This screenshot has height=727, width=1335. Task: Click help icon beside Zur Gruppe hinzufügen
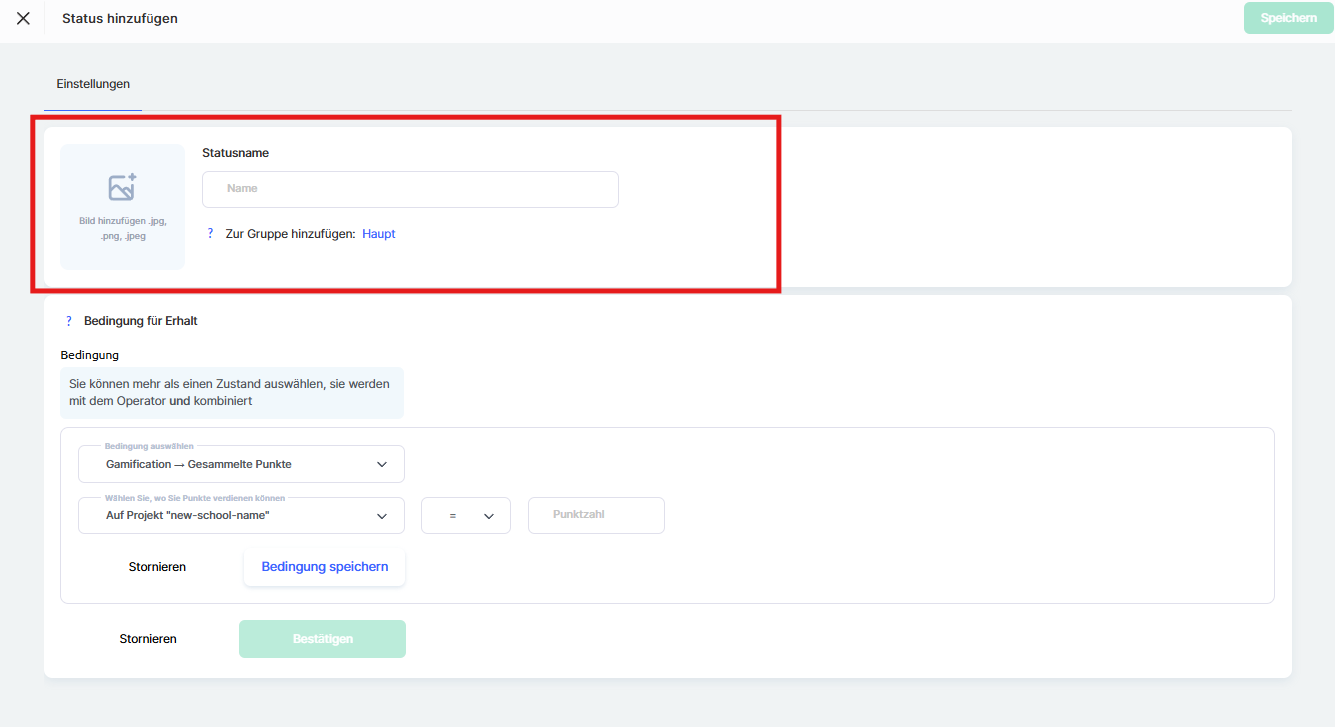point(210,234)
